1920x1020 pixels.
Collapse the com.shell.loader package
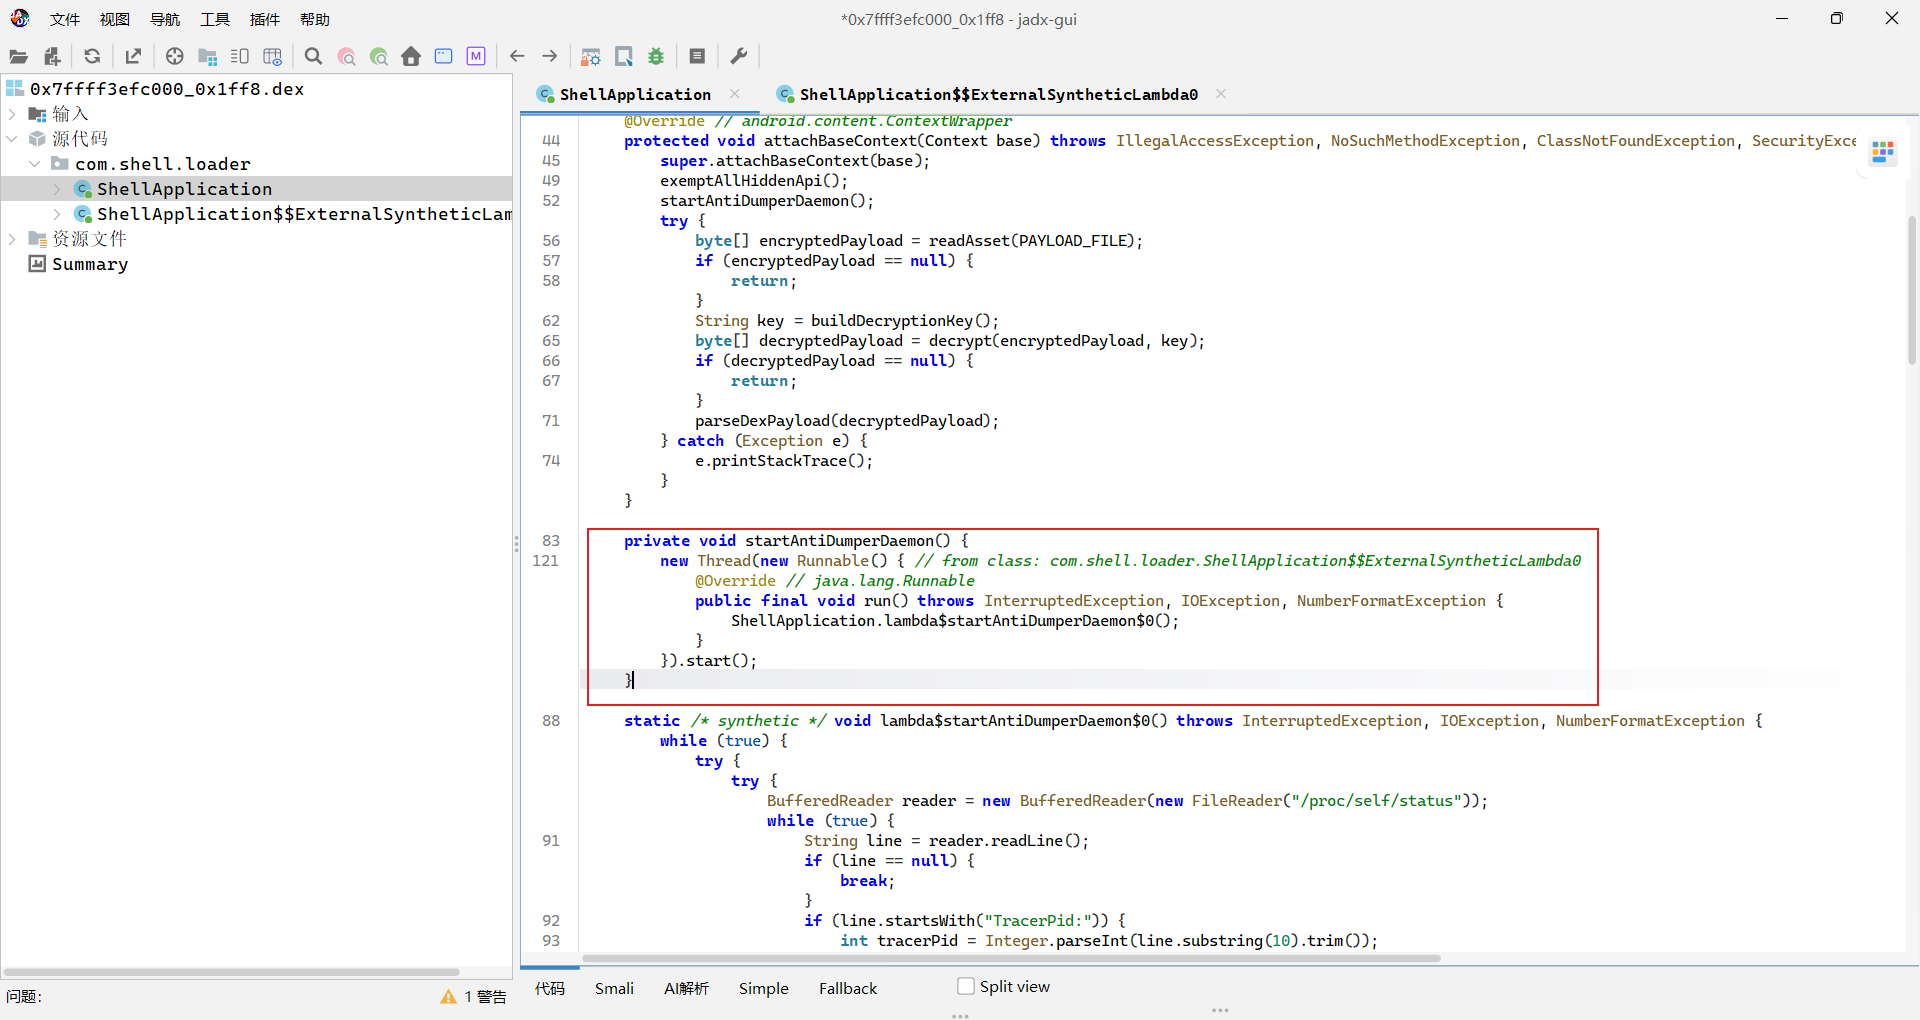[34, 164]
